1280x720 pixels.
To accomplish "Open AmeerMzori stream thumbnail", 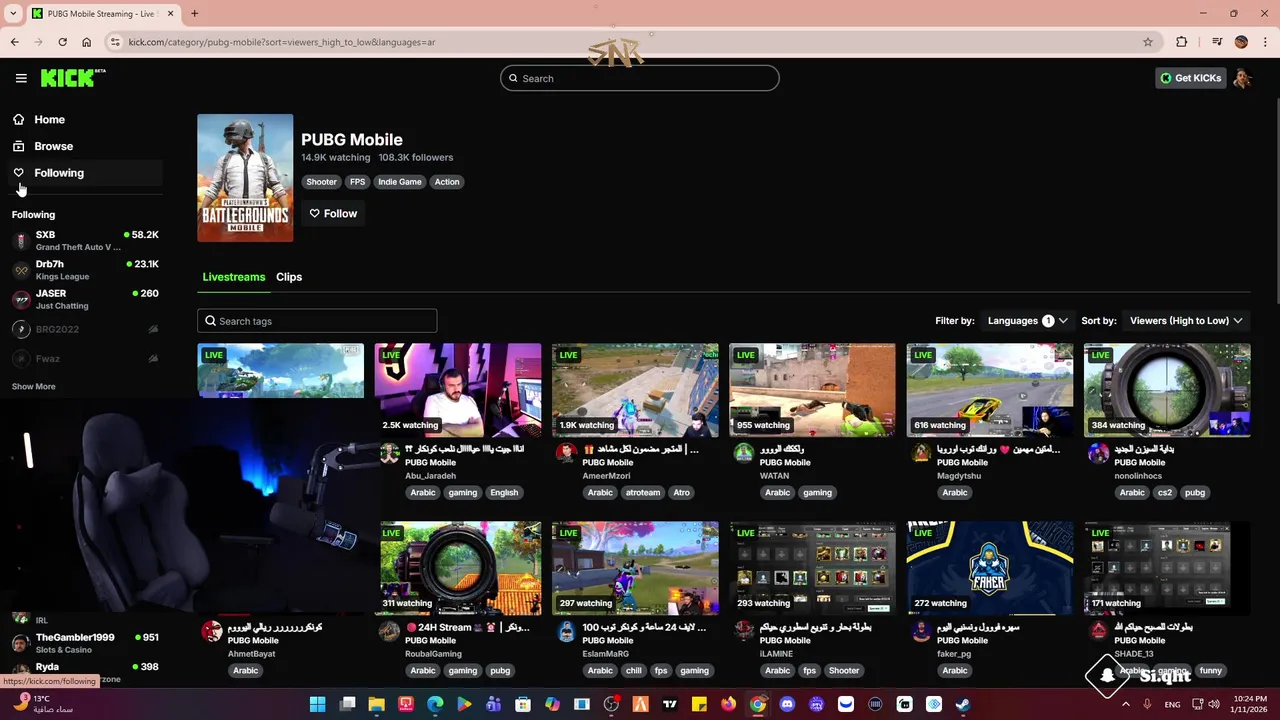I will (635, 390).
